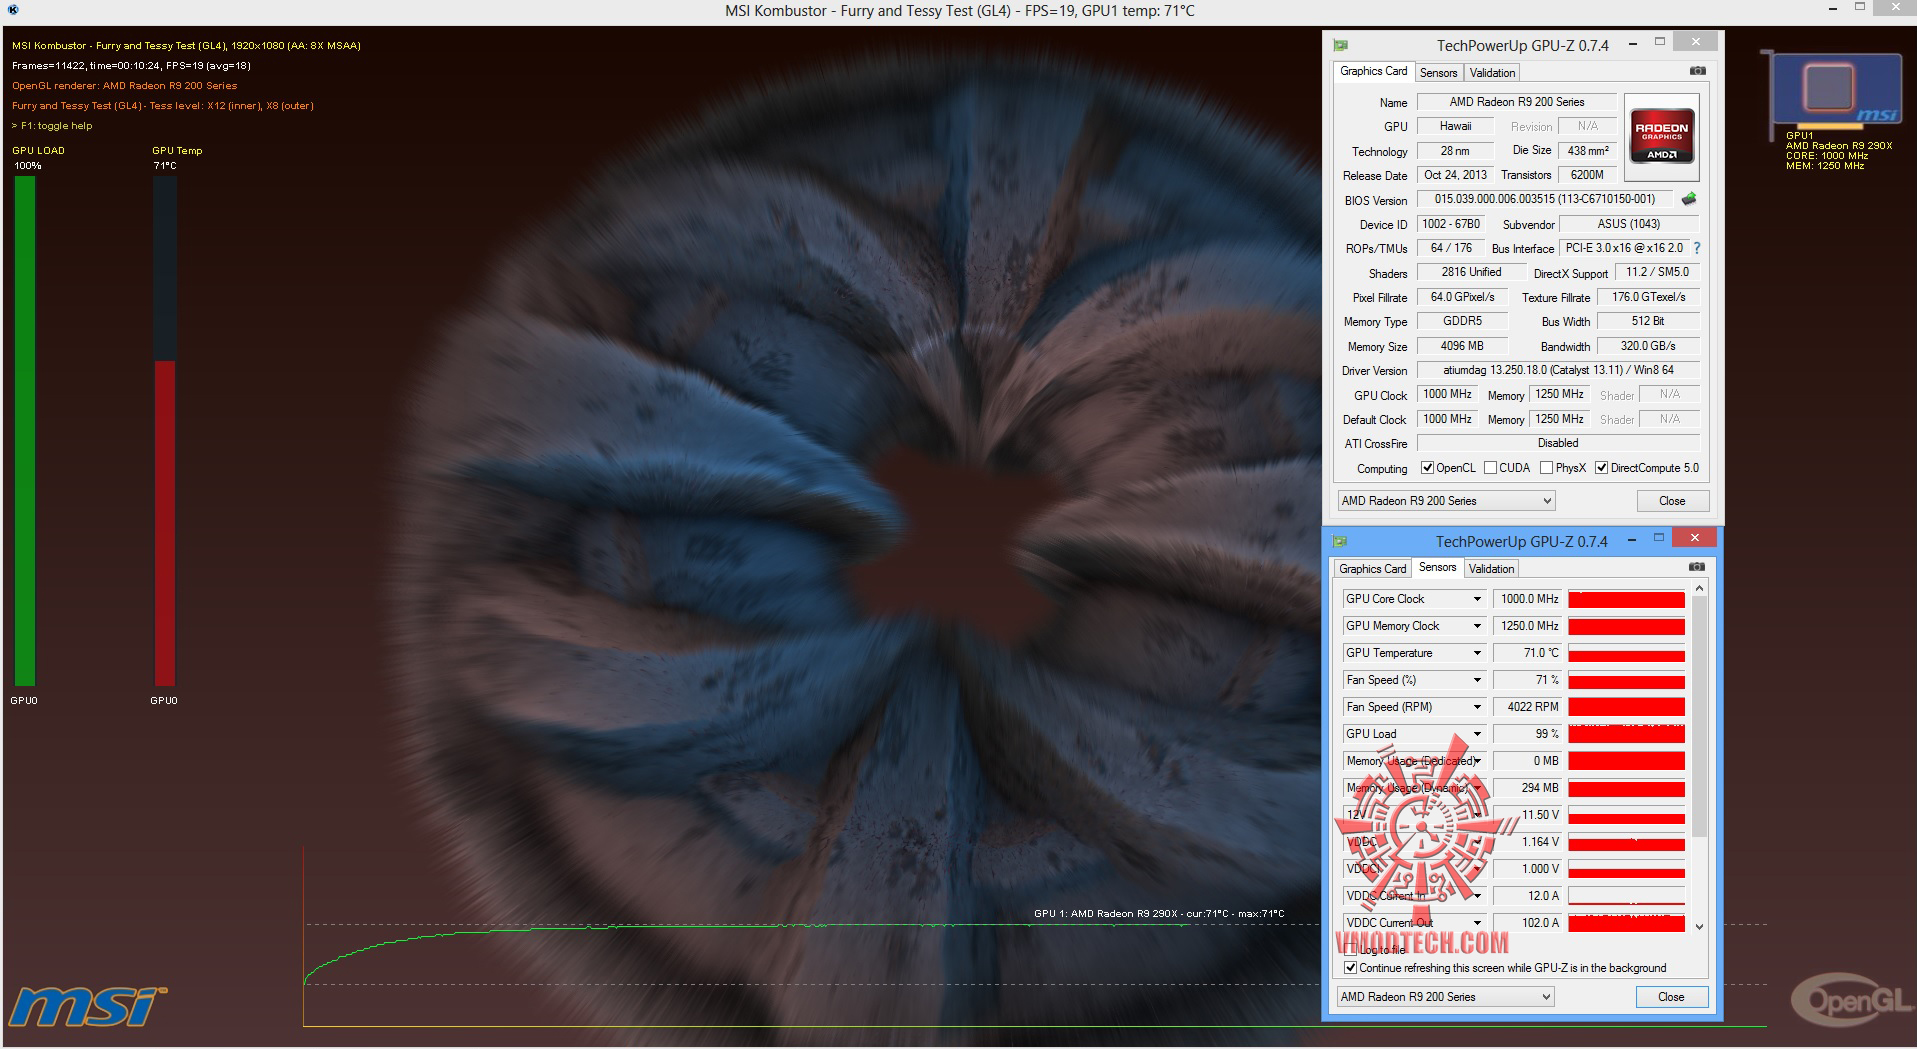
Task: Click the '4022 RPM' fan speed value
Action: (1527, 707)
